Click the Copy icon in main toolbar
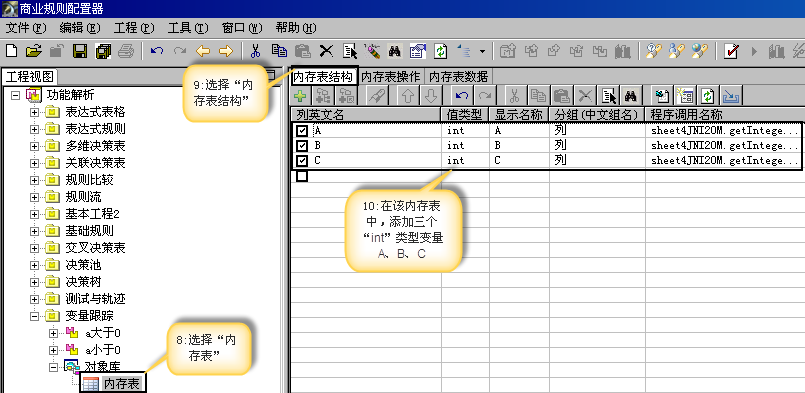 (x=279, y=51)
